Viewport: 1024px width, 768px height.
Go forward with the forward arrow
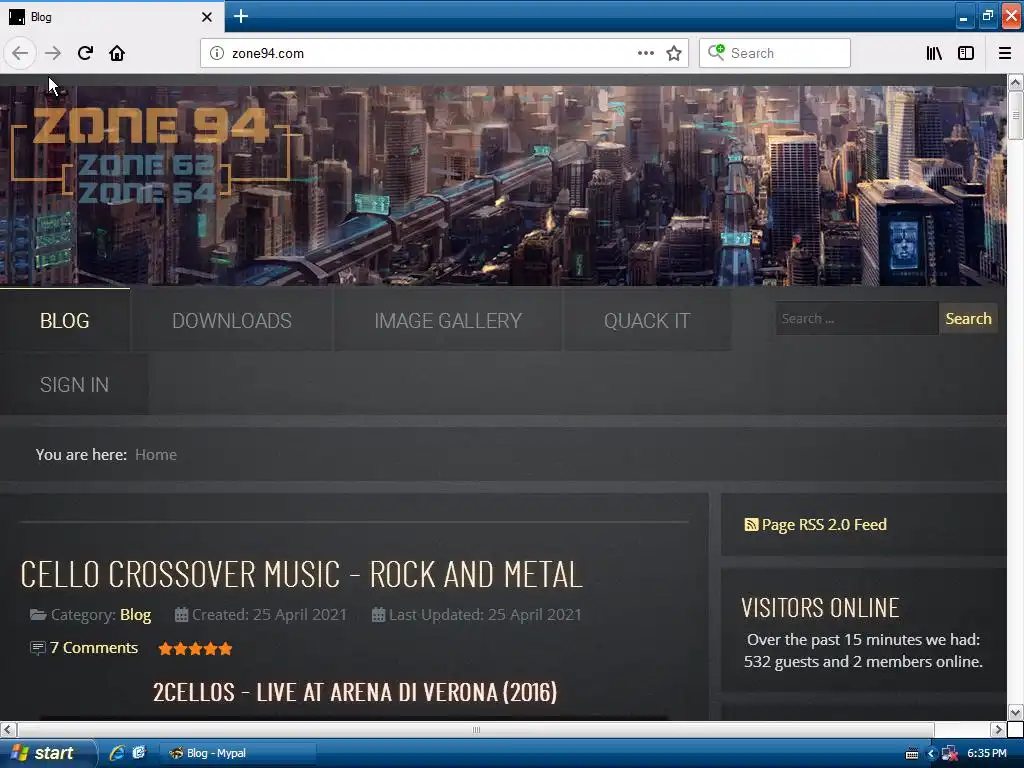click(53, 53)
